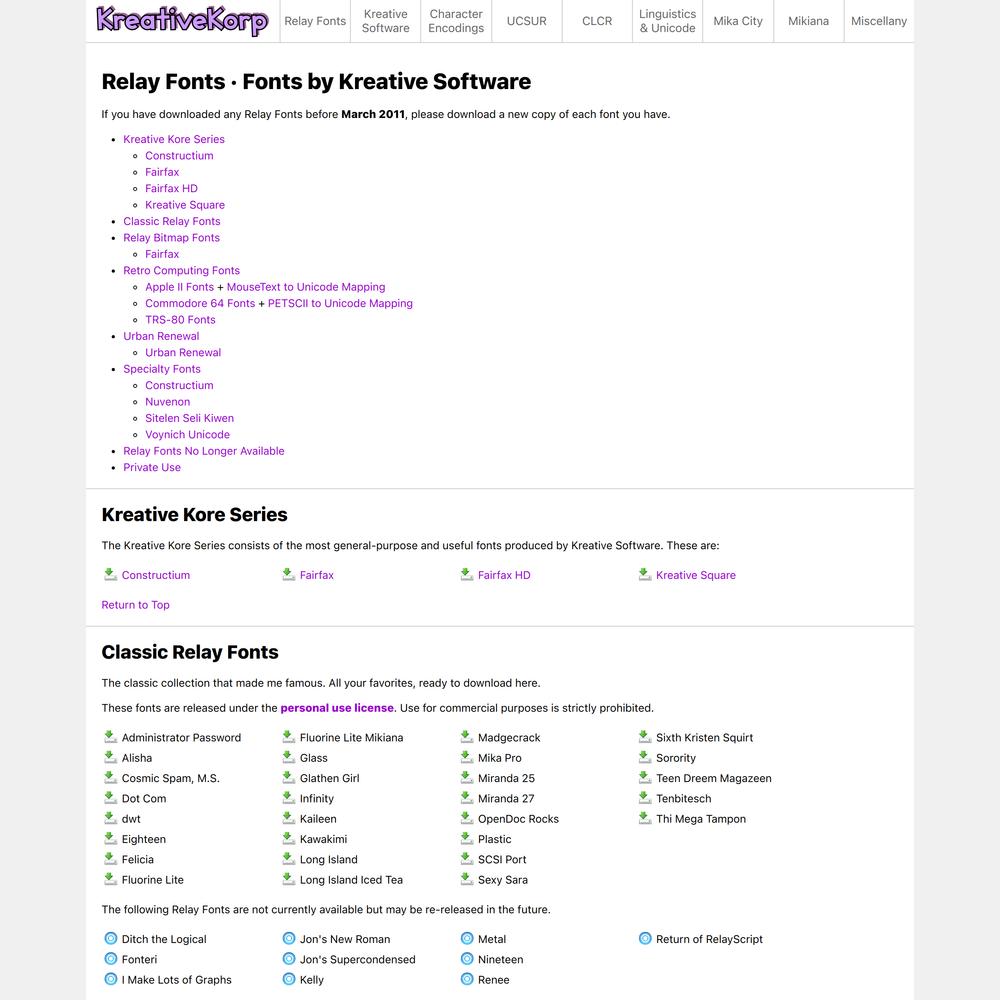Click download icon beside Kreative Square
The image size is (1000, 1000).
tap(645, 575)
